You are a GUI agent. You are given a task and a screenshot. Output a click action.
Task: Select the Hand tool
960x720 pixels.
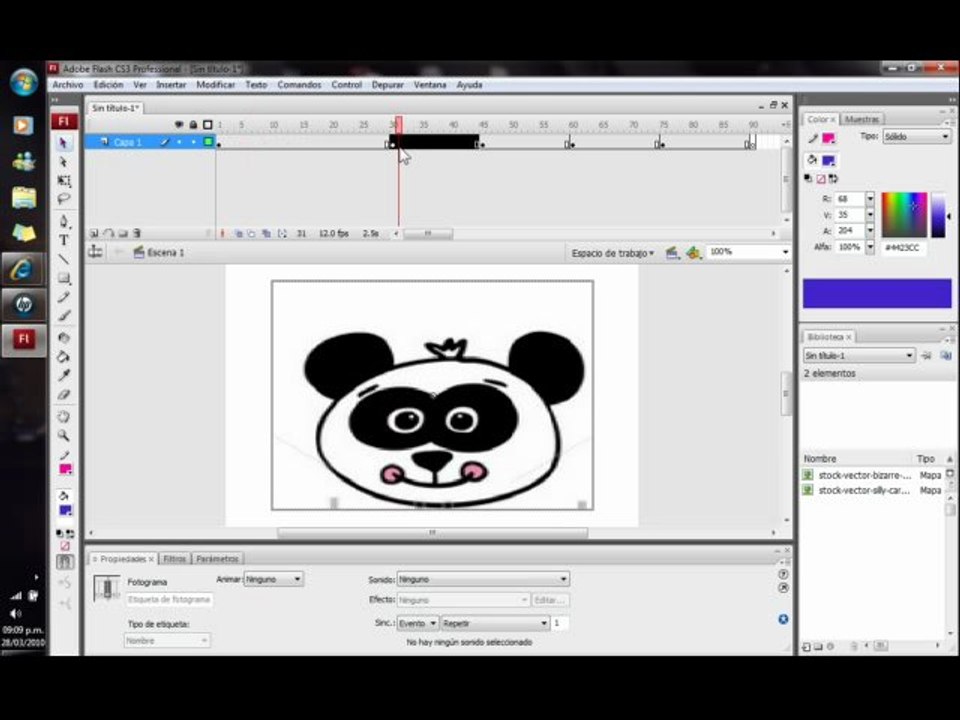click(x=63, y=417)
